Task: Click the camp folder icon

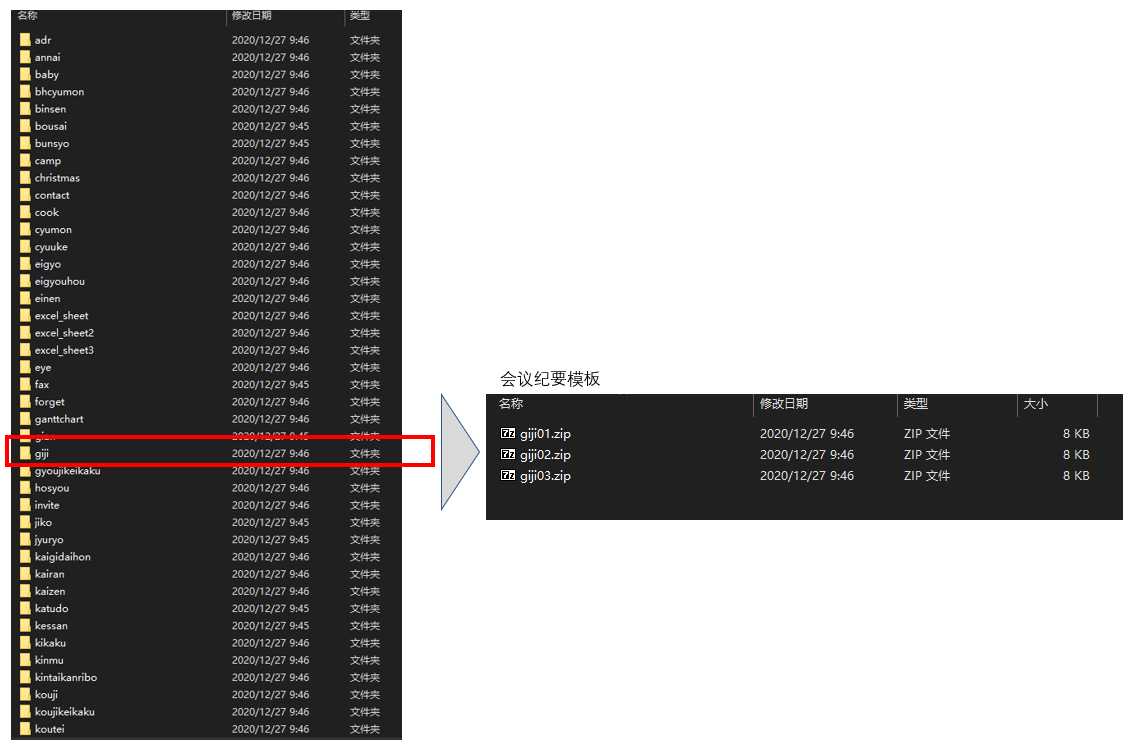Action: (x=25, y=161)
